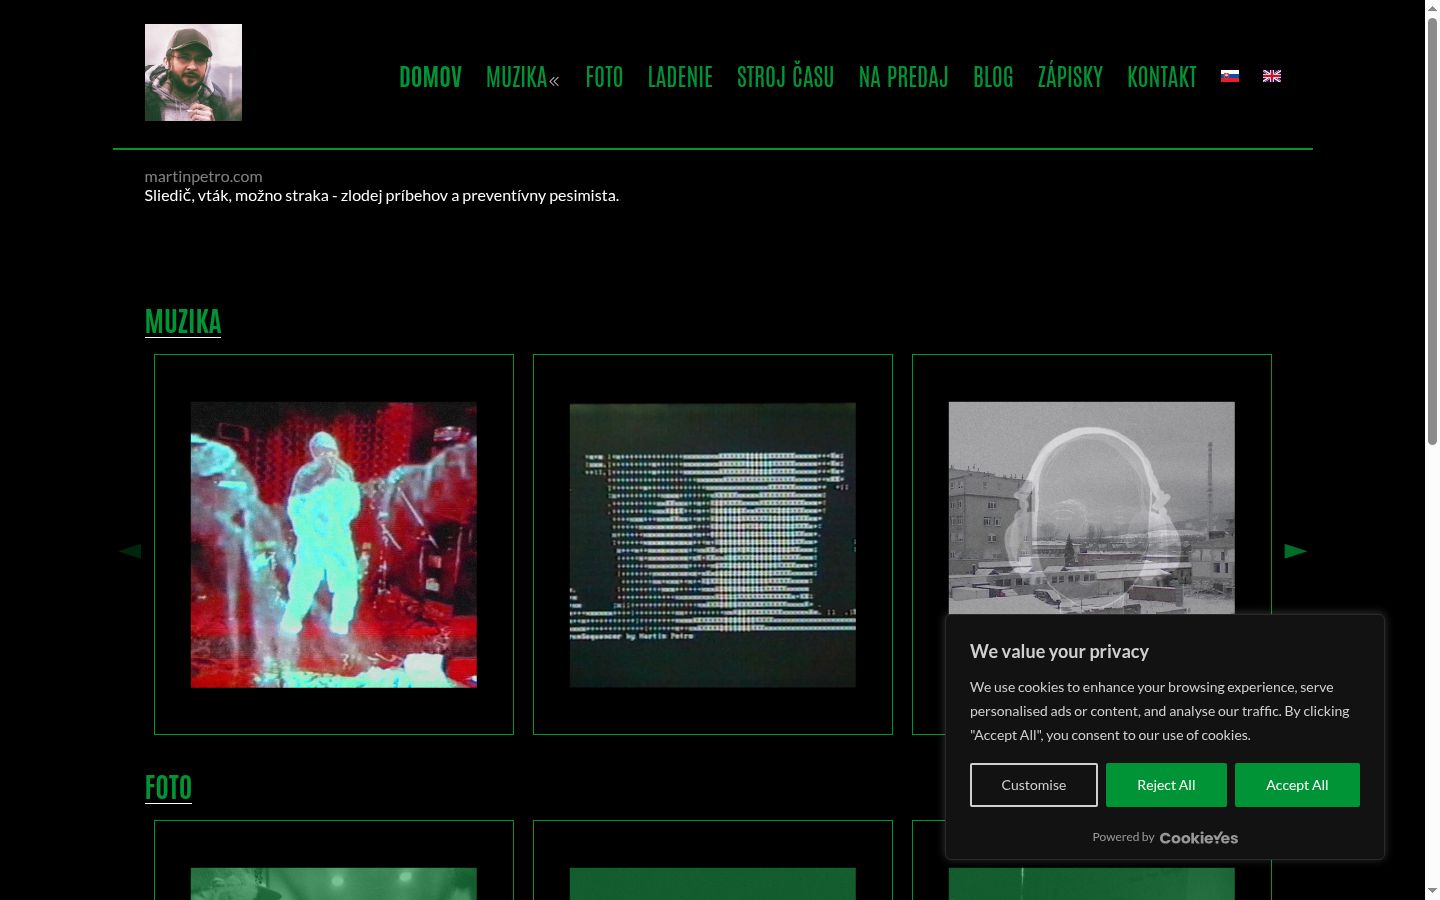Show previous Muzika carousel items
The image size is (1440, 900).
click(x=130, y=551)
